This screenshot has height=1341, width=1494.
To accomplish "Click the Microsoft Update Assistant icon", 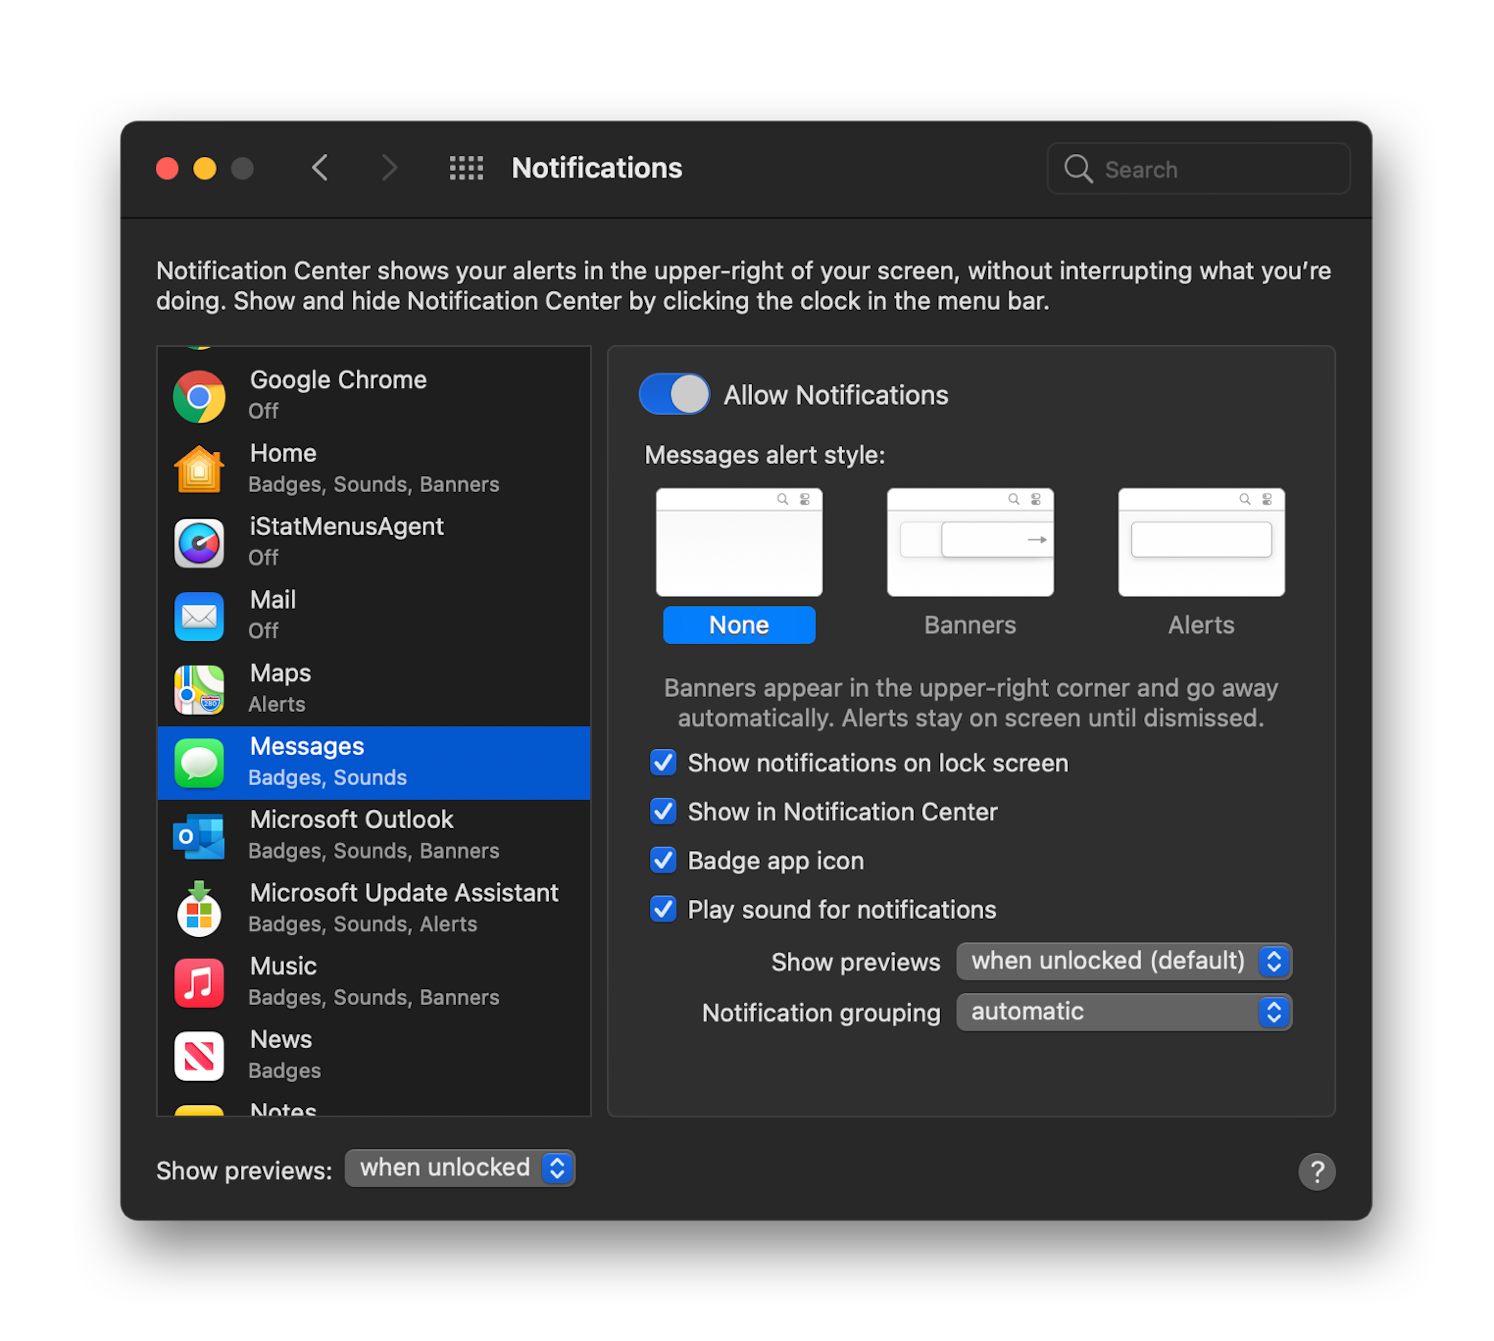I will pos(199,909).
